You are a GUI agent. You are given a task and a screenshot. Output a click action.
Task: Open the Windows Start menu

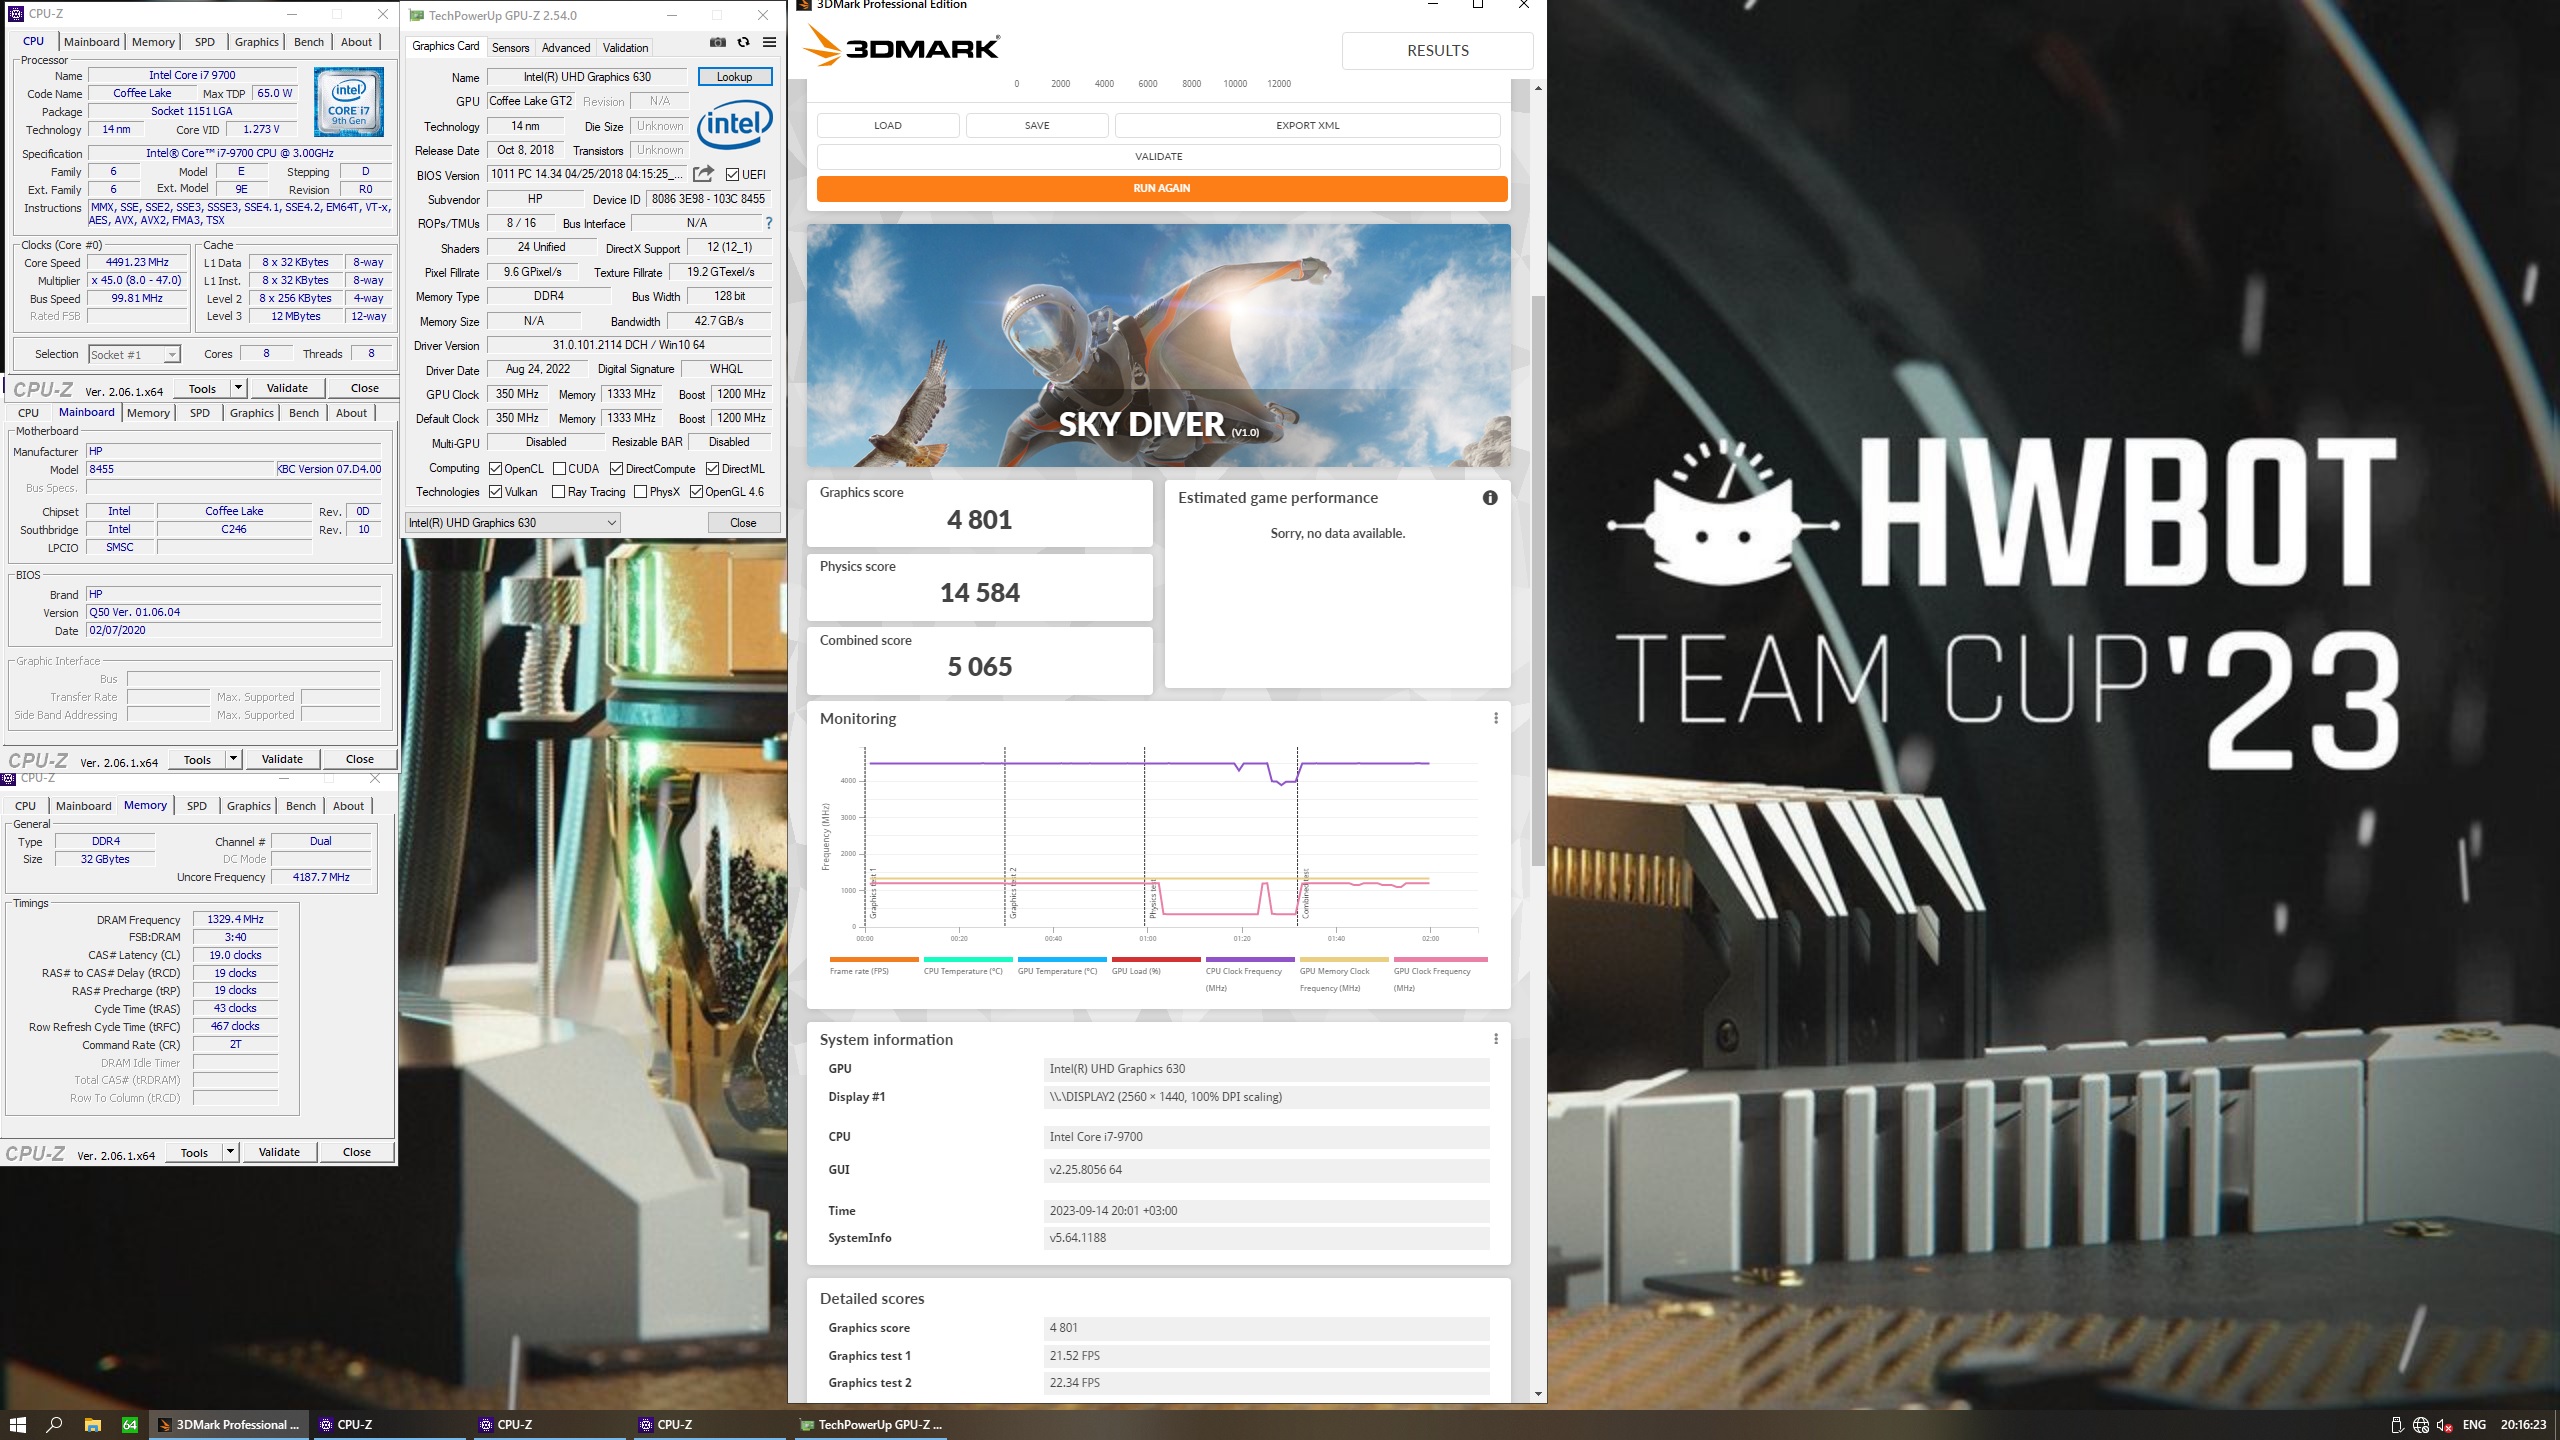coord(17,1425)
